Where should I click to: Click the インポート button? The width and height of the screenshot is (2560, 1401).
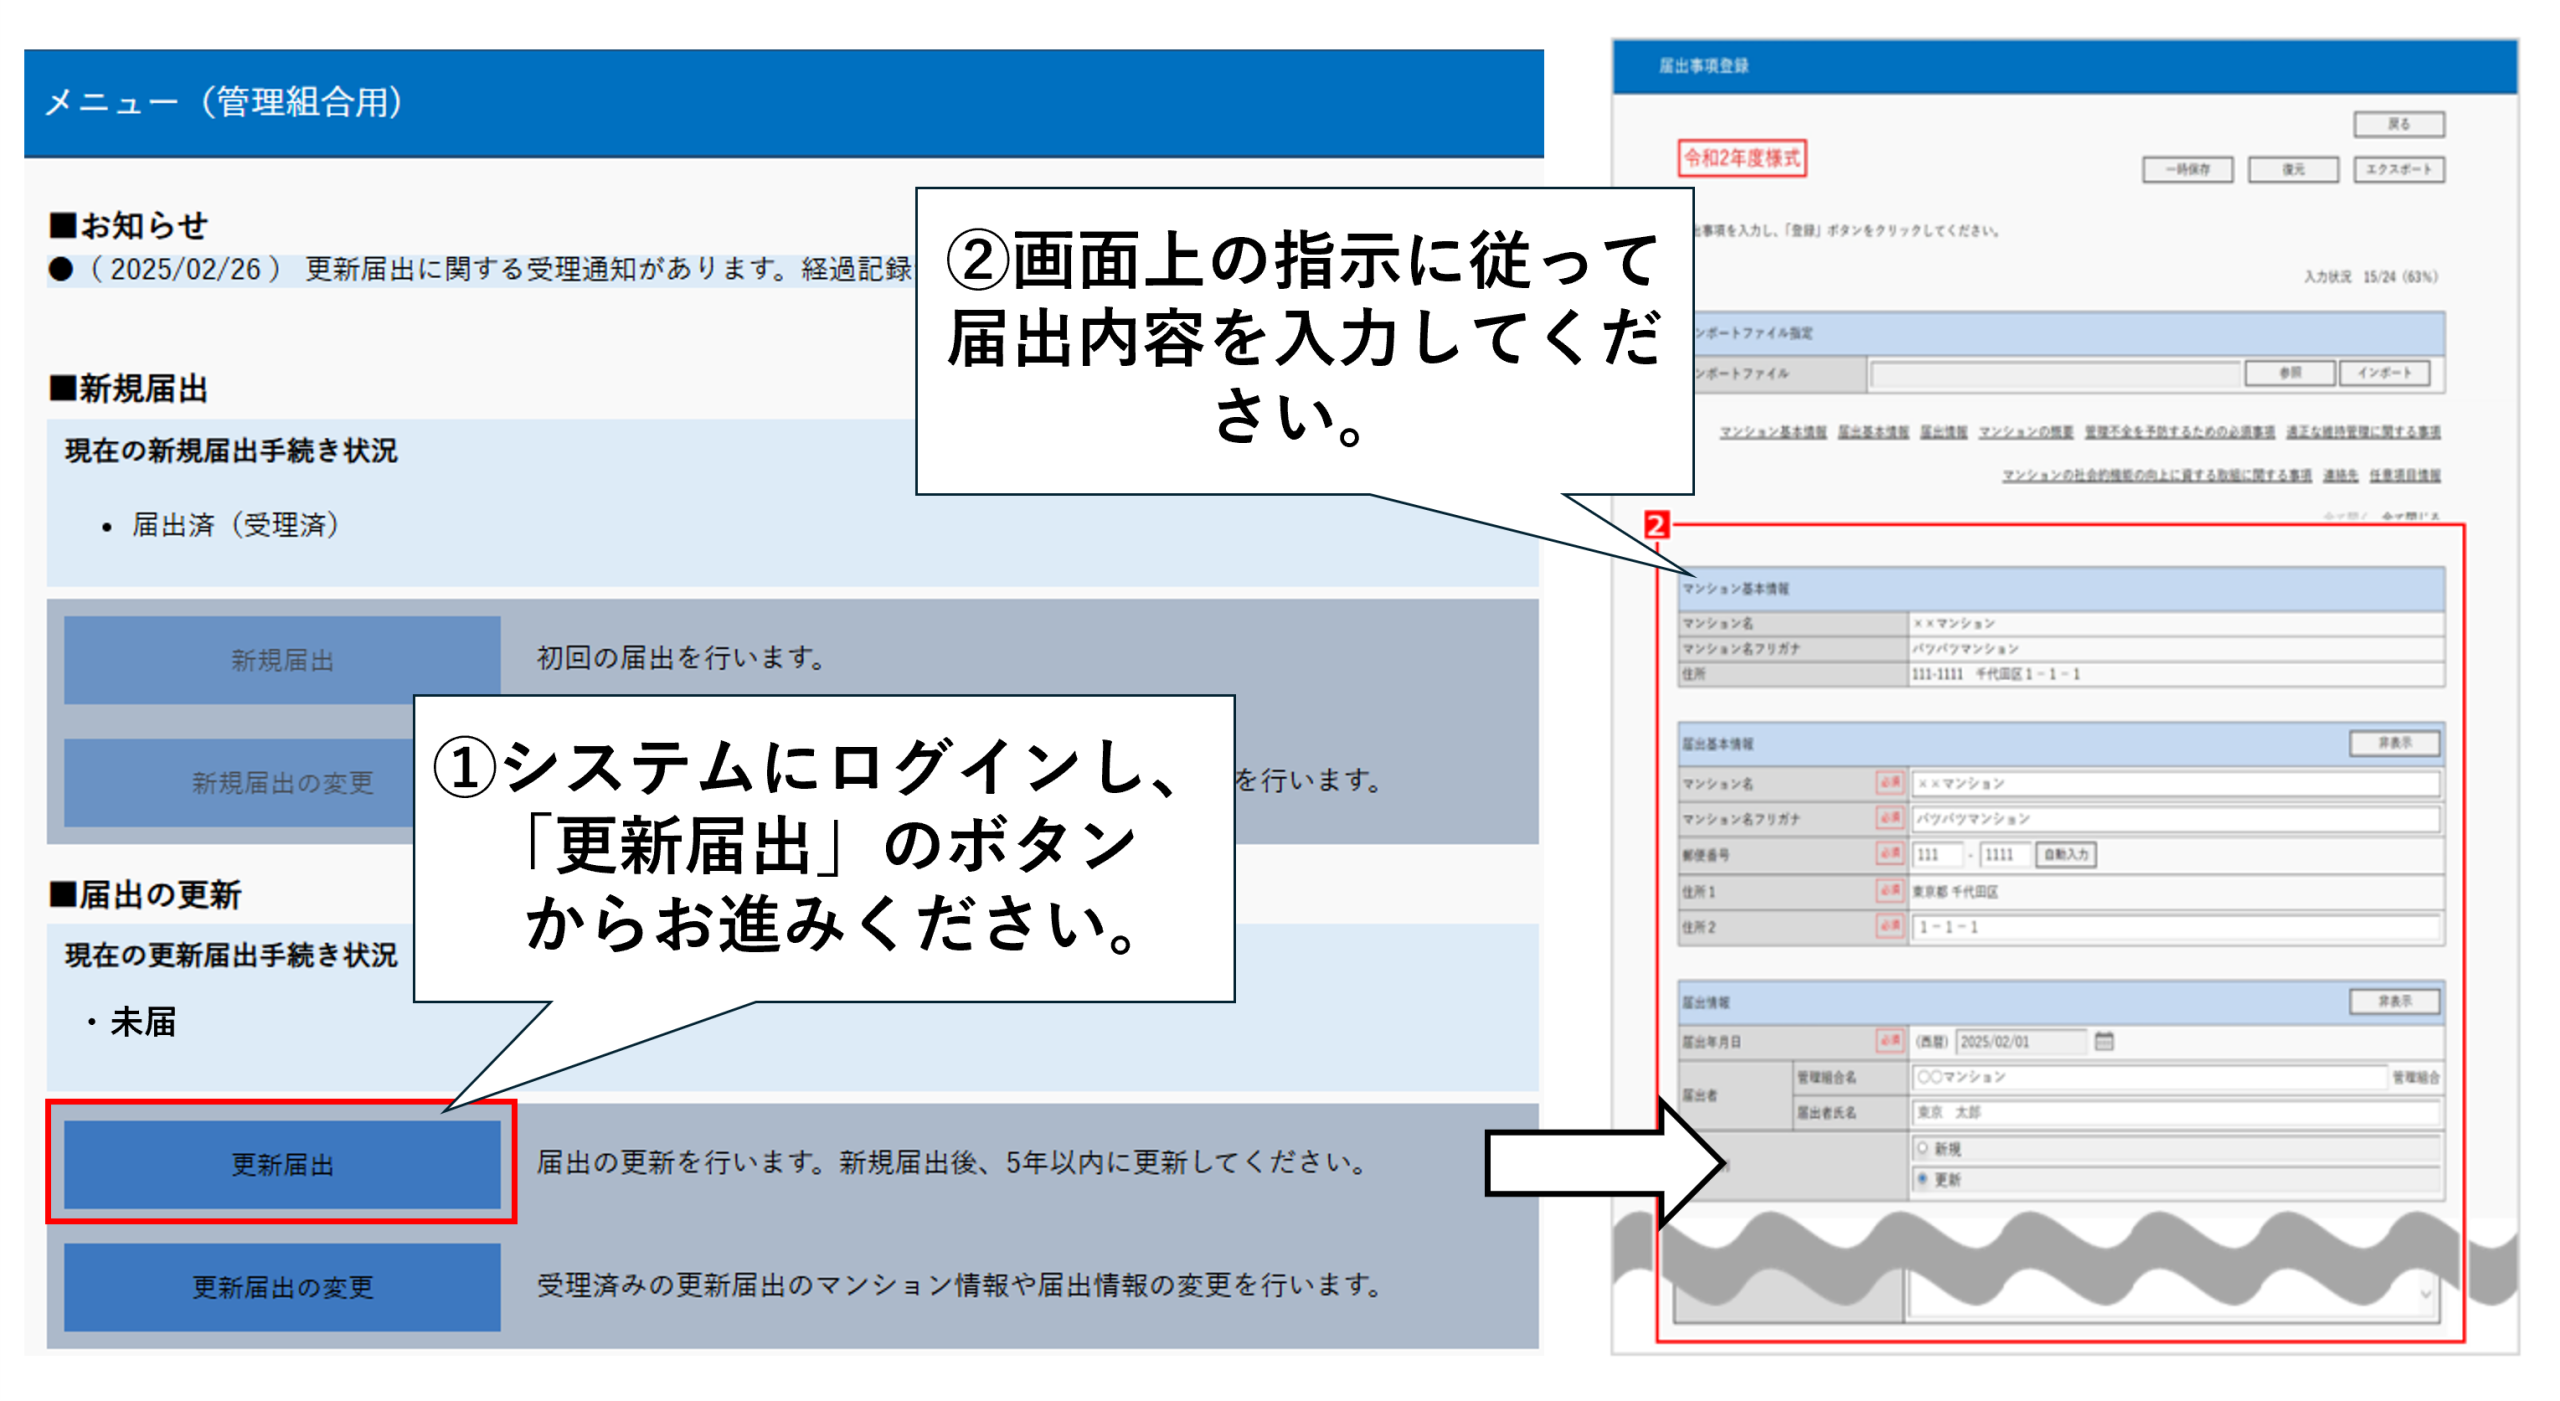tap(2383, 373)
